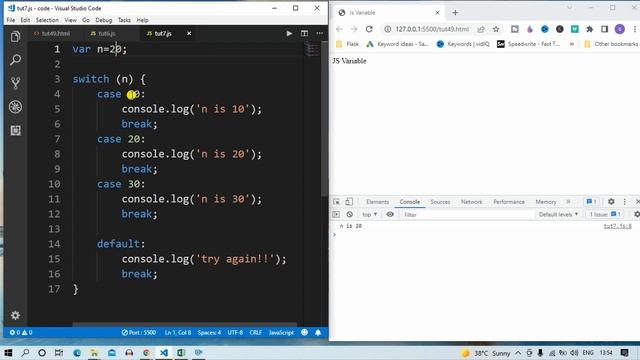
Task: Open Manage gear in VS Code activity bar
Action: tap(16, 315)
